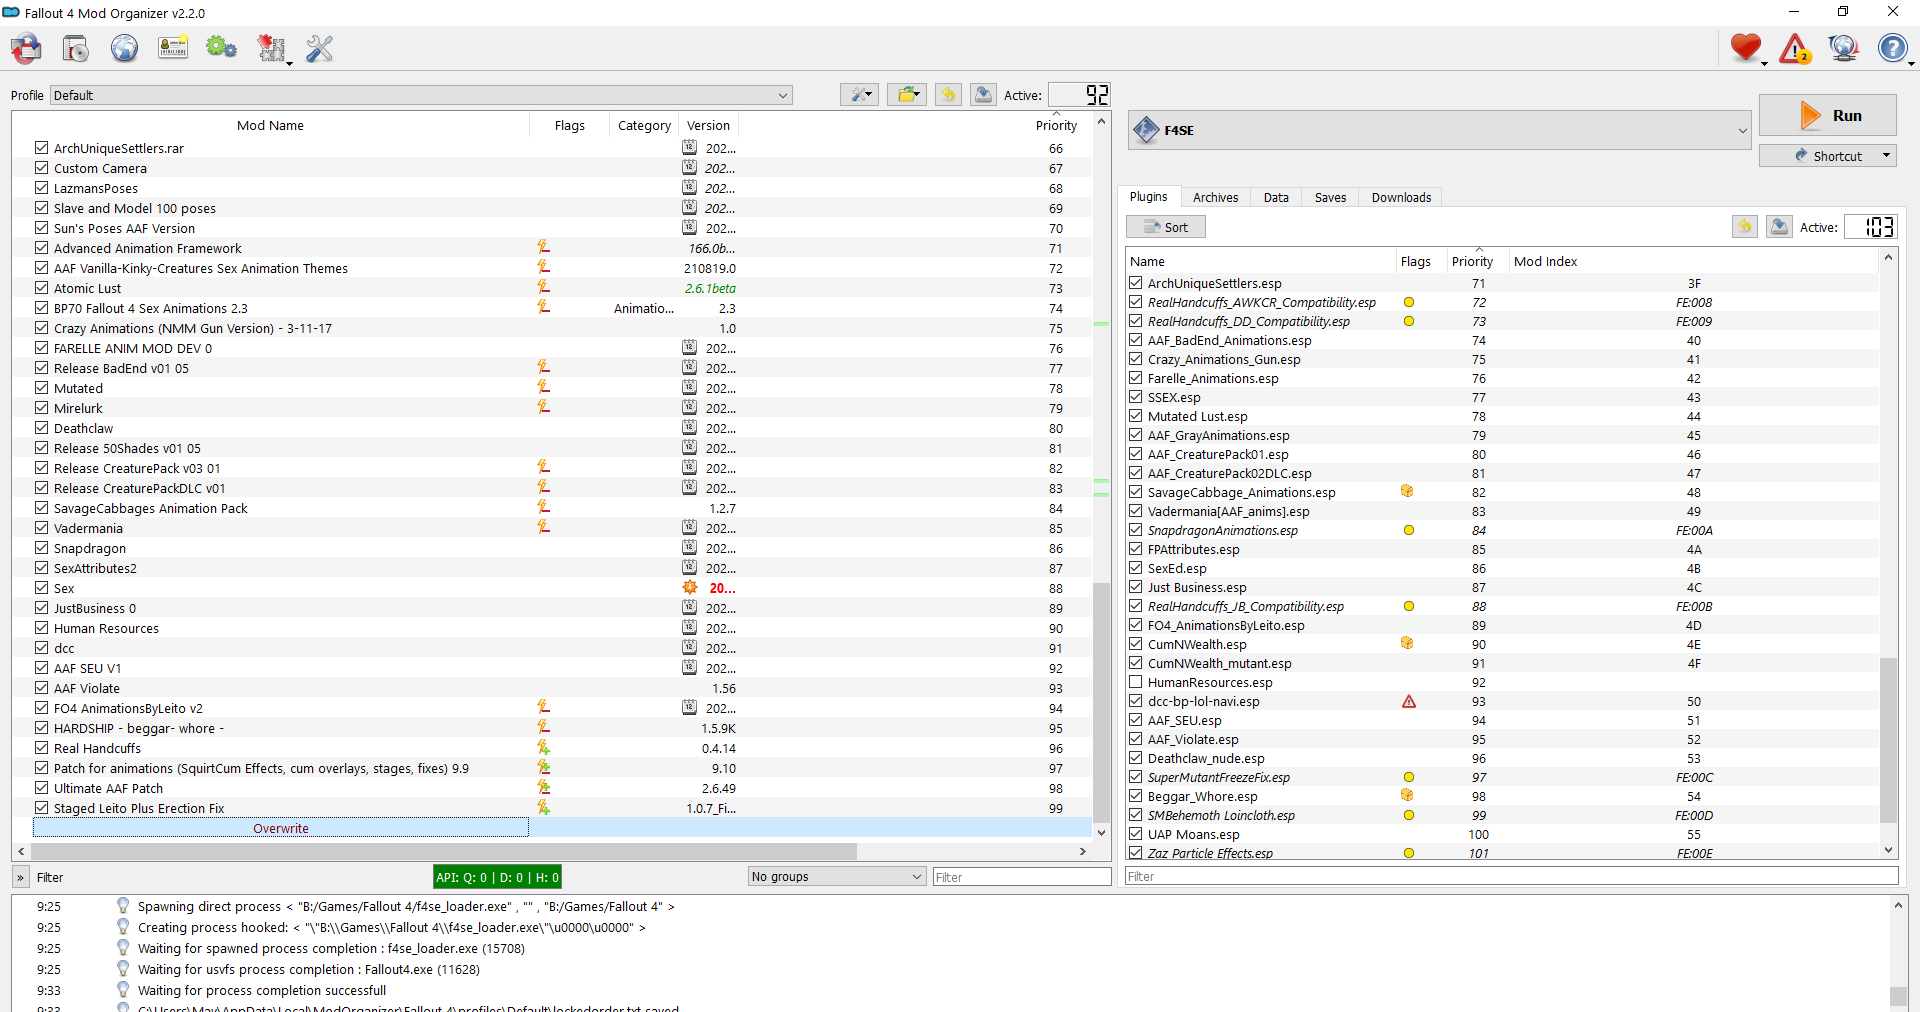Sort mods by the Mod Name column header
The width and height of the screenshot is (1920, 1012).
tap(270, 125)
